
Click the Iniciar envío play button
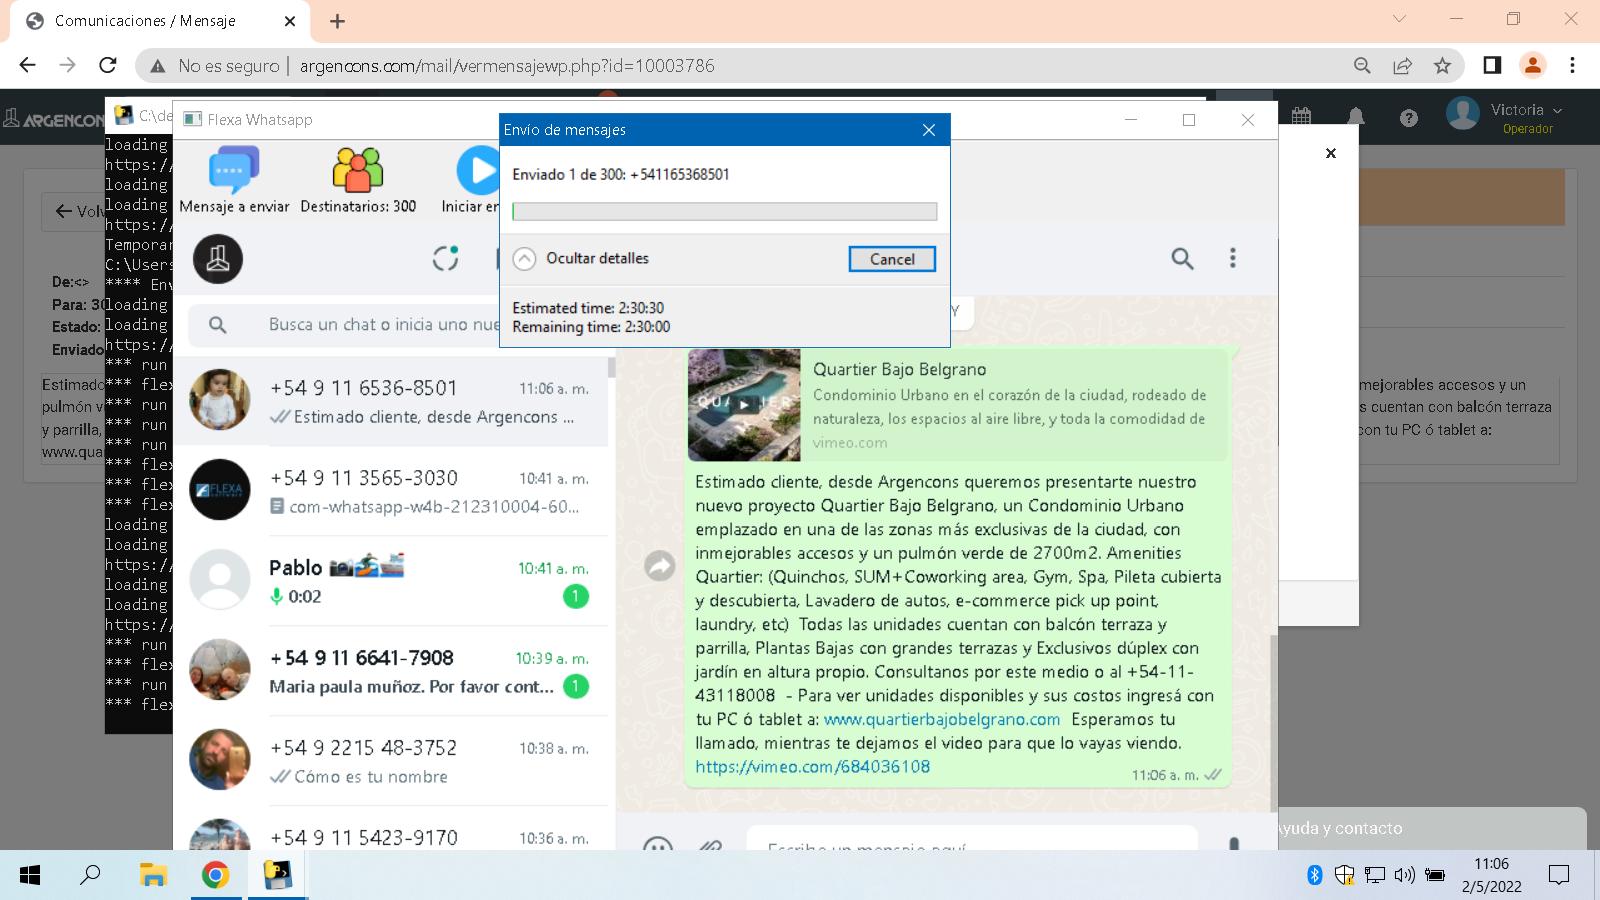pos(478,171)
